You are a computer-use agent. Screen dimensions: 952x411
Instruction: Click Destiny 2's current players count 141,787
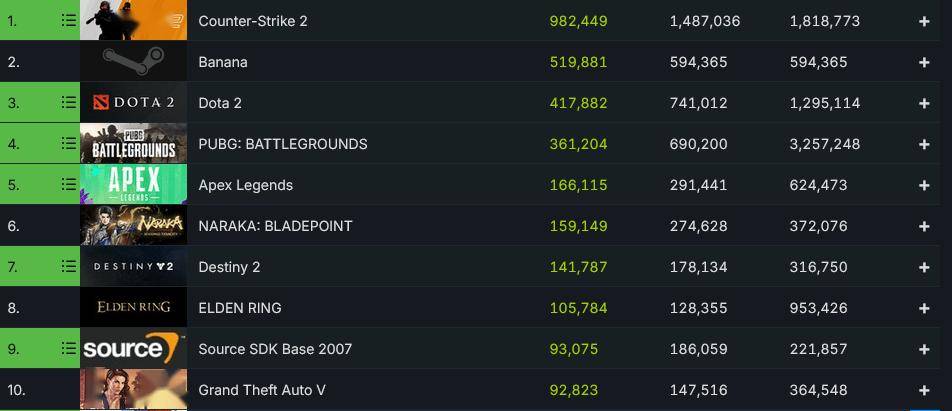(x=578, y=267)
